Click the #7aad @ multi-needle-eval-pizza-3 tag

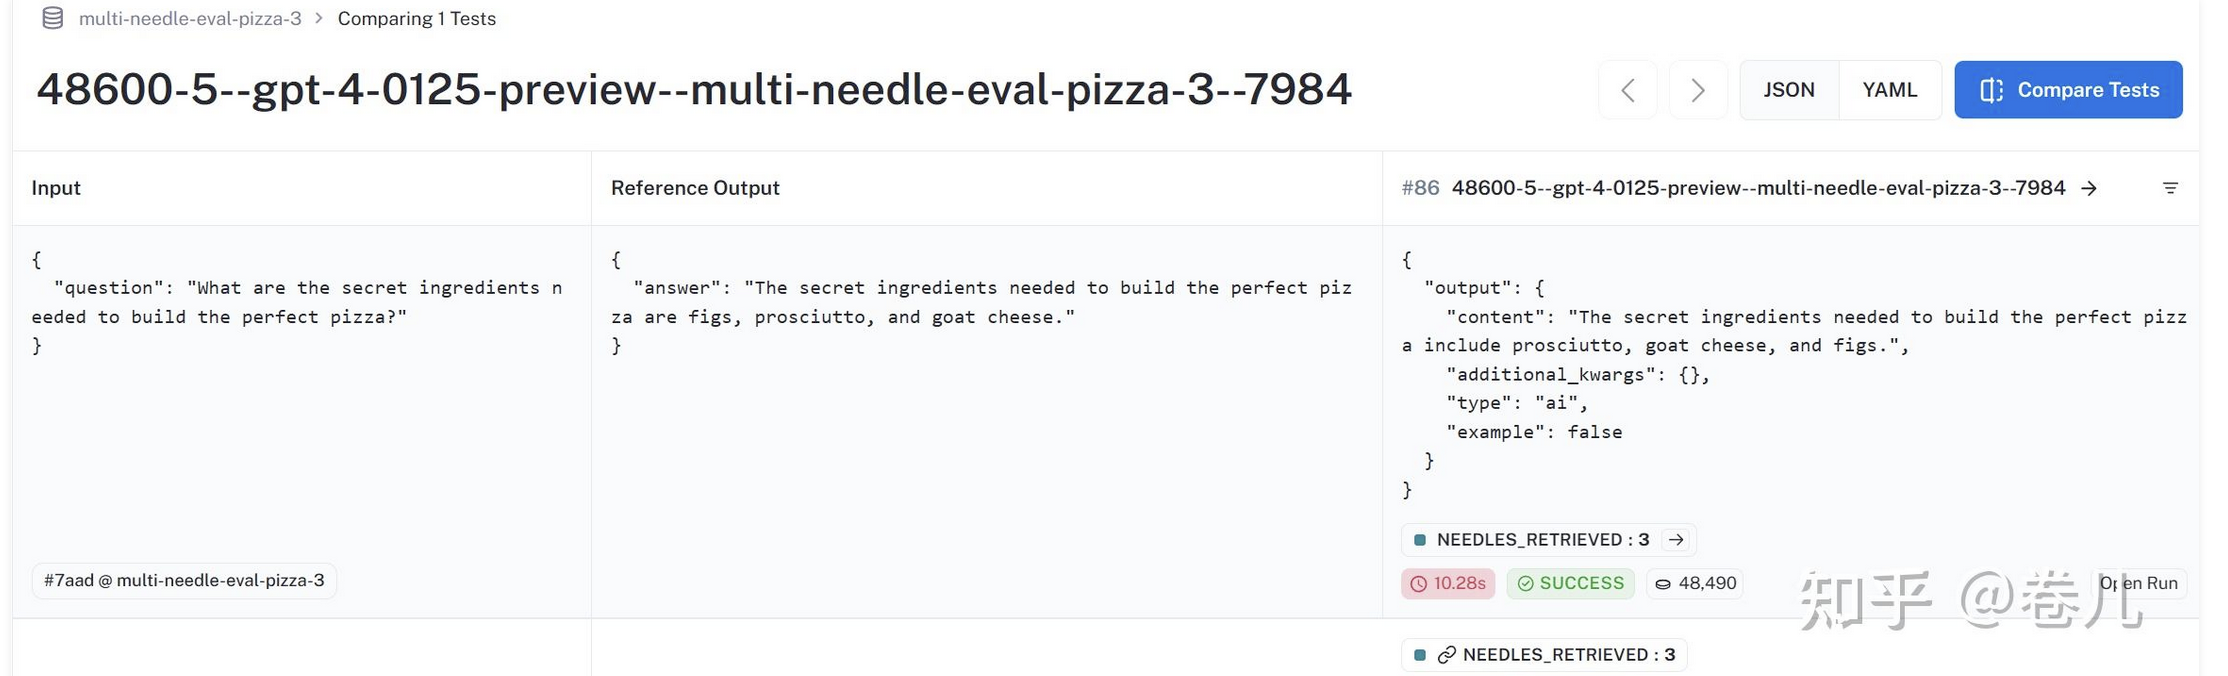(x=184, y=580)
